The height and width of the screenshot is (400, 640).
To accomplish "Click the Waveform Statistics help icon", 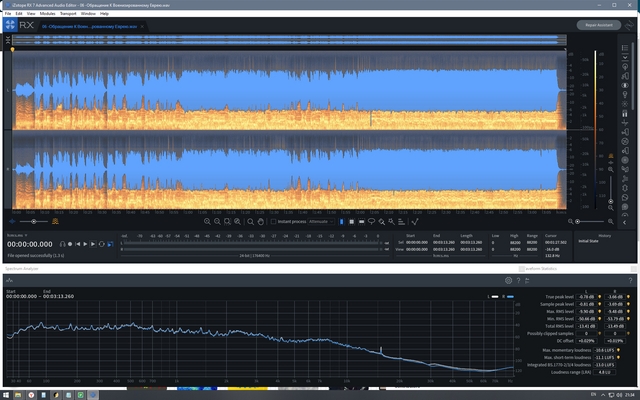I will 630,281.
